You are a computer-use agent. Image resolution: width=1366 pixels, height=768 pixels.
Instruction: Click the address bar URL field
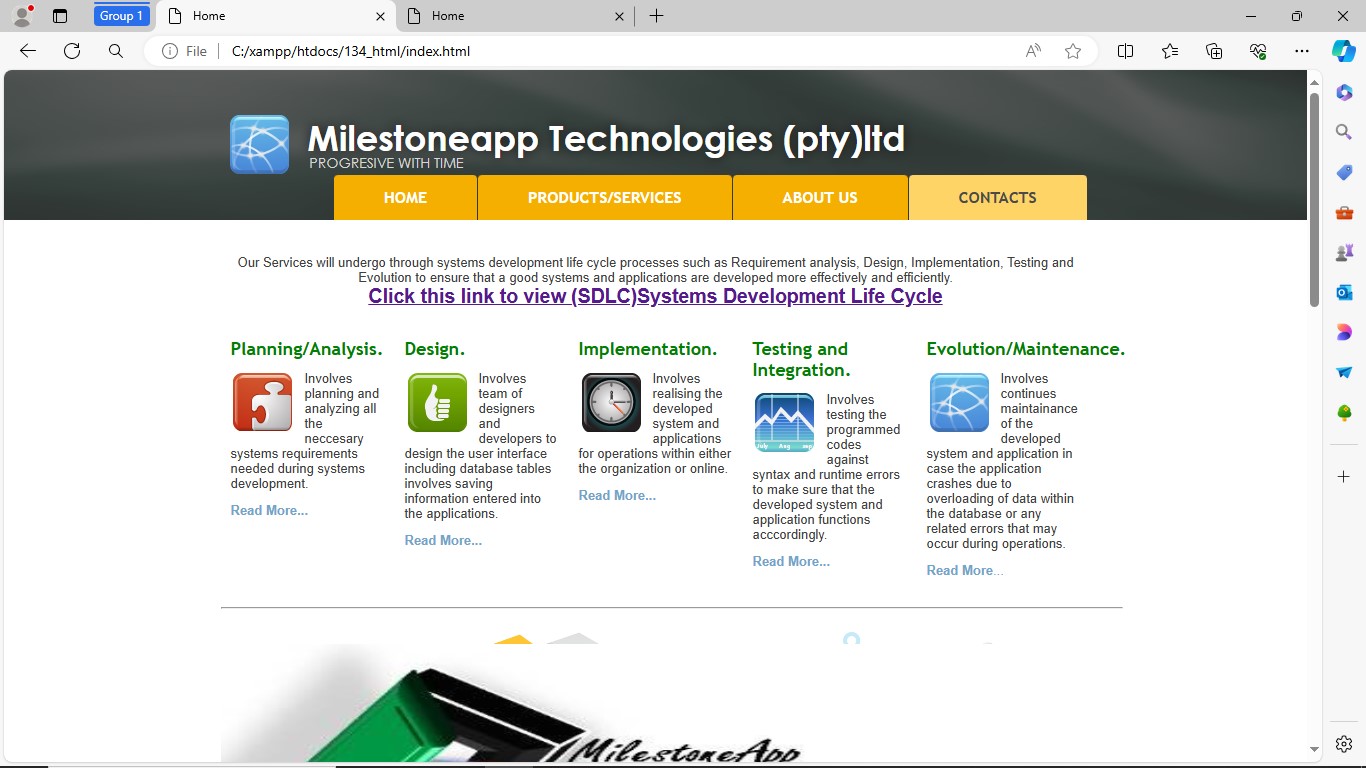[x=600, y=51]
